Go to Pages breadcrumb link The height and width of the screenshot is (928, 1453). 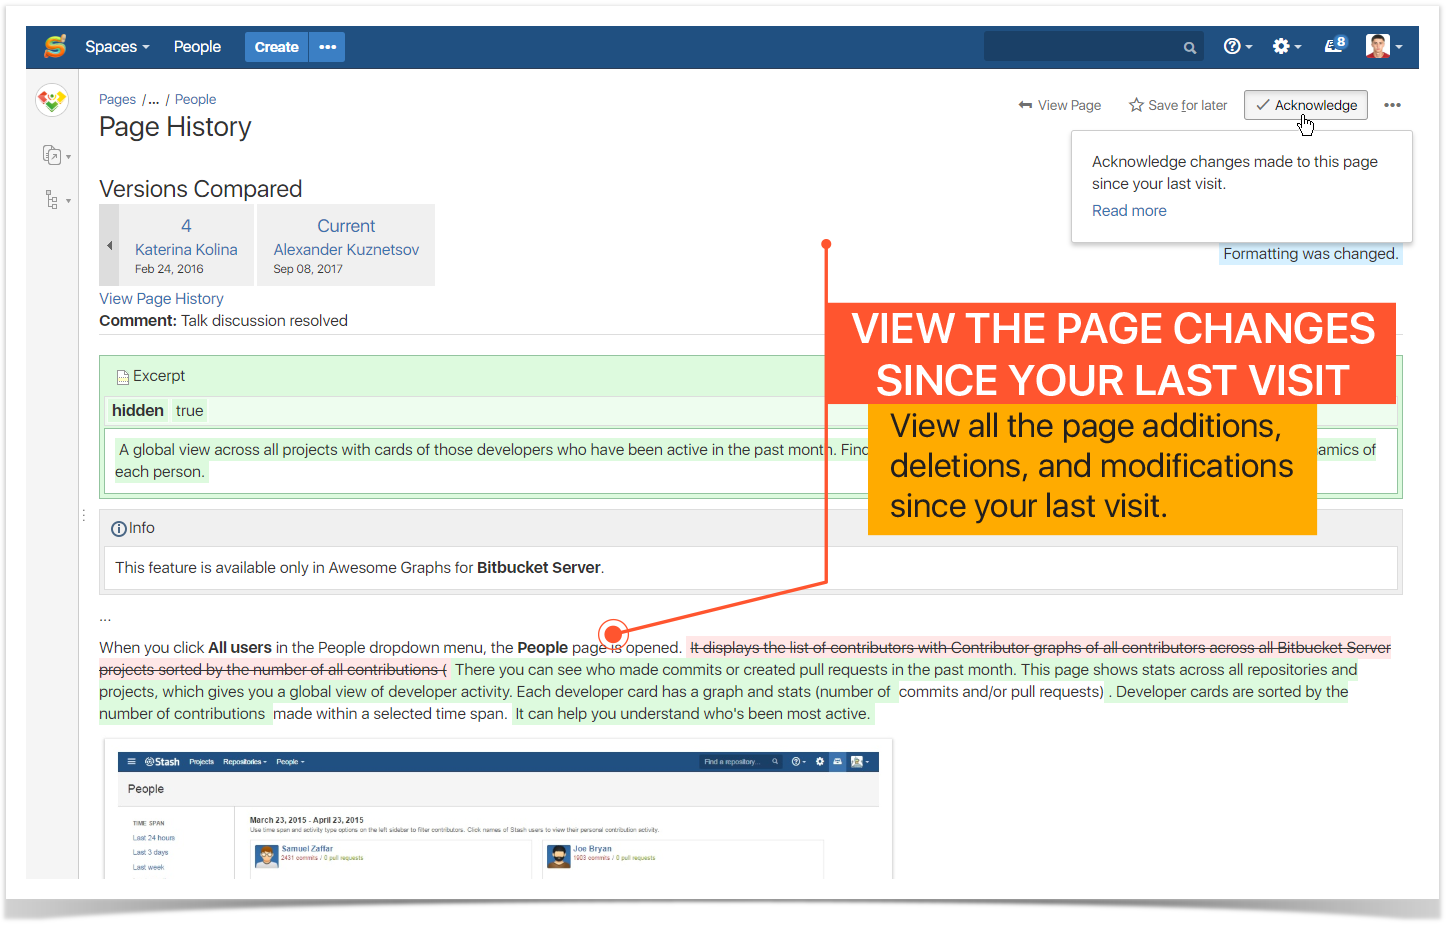pos(117,99)
